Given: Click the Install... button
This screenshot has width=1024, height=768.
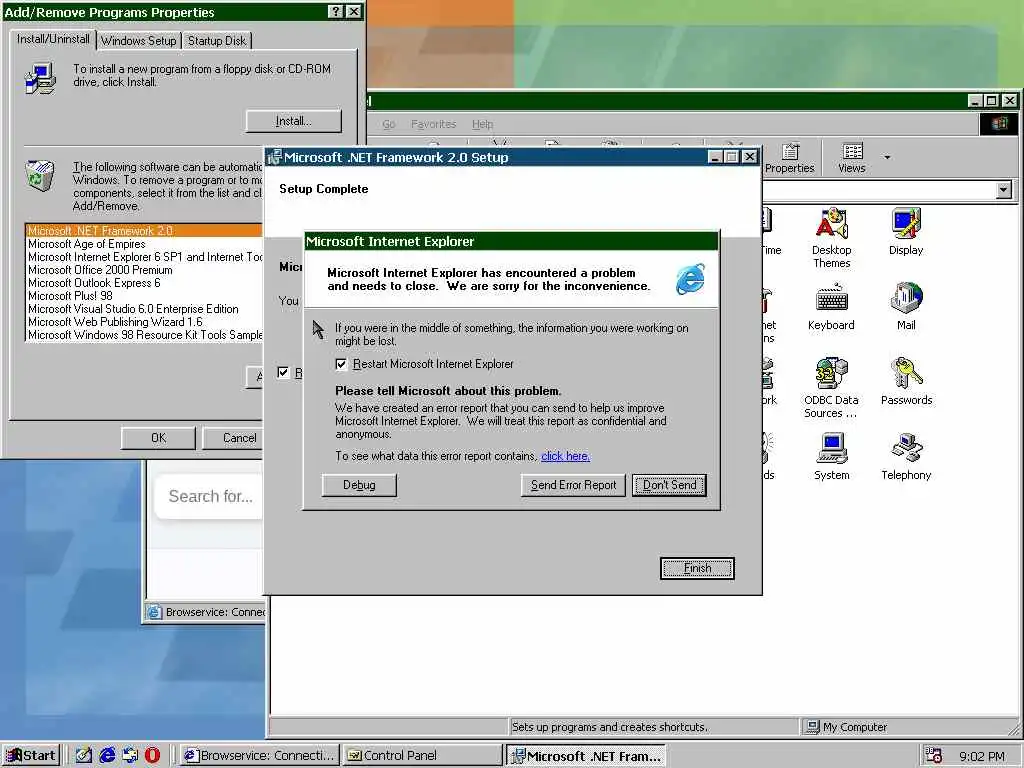Looking at the screenshot, I should pos(294,121).
